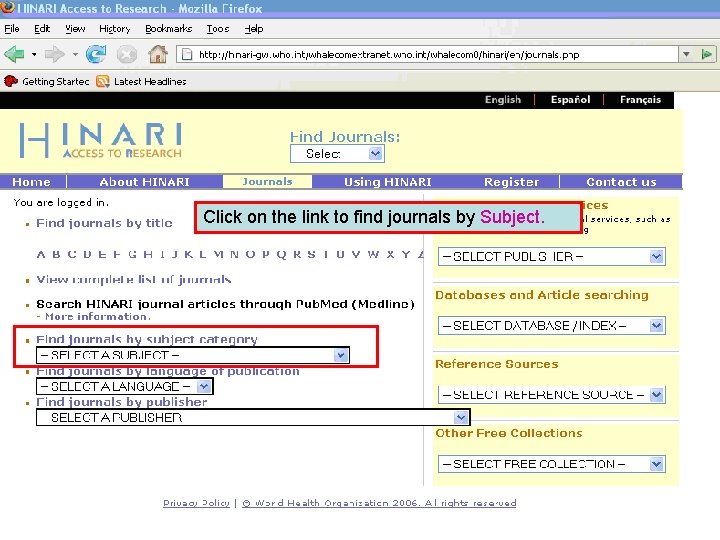This screenshot has height=540, width=720.
Task: Open the Tools menu
Action: (x=218, y=29)
